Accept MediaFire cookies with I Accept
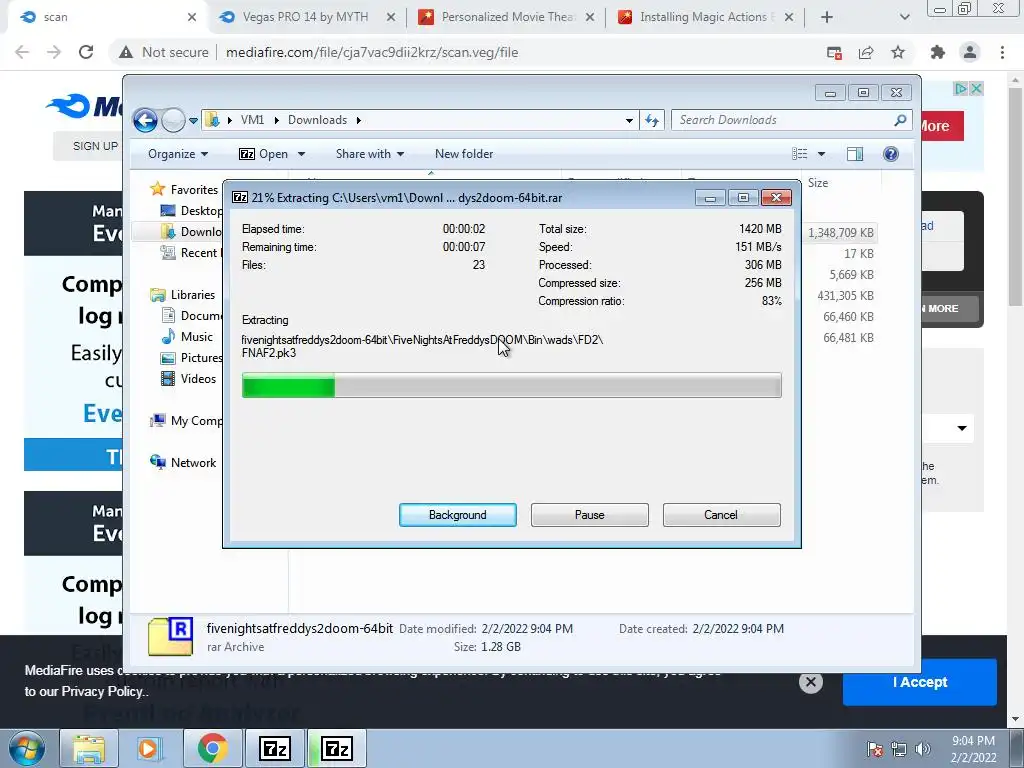This screenshot has width=1024, height=768. [920, 682]
